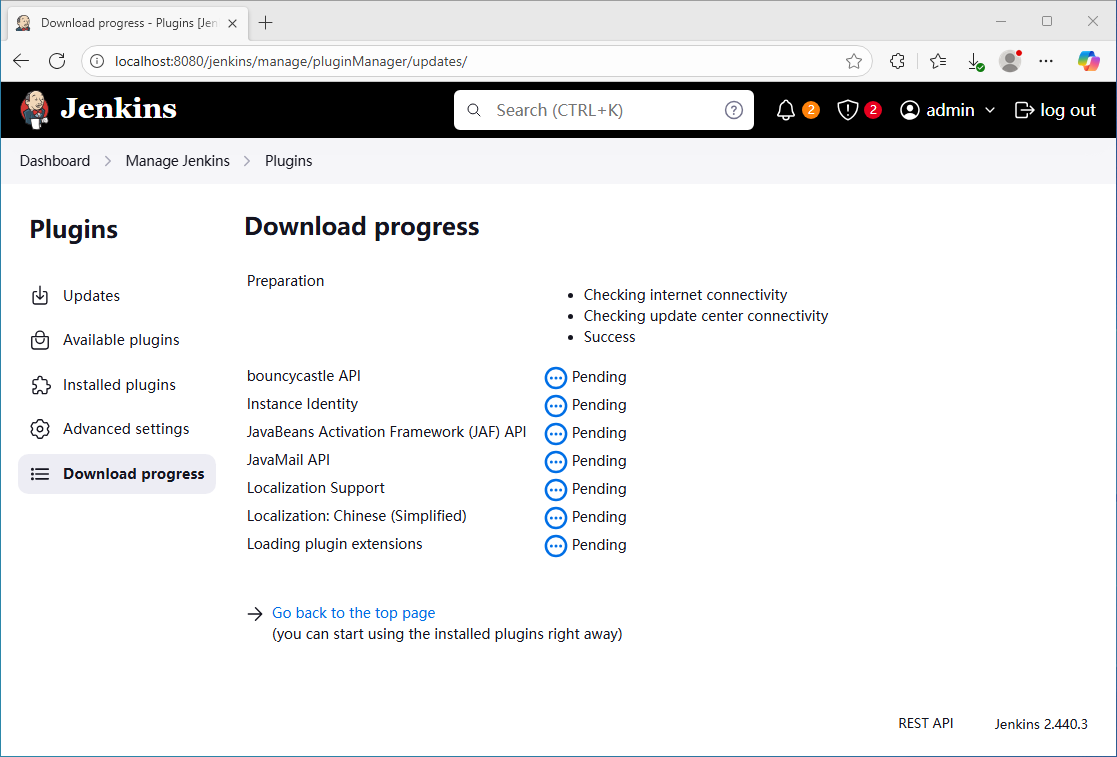Add page to favorites star icon
Viewport: 1117px width, 757px height.
click(853, 62)
